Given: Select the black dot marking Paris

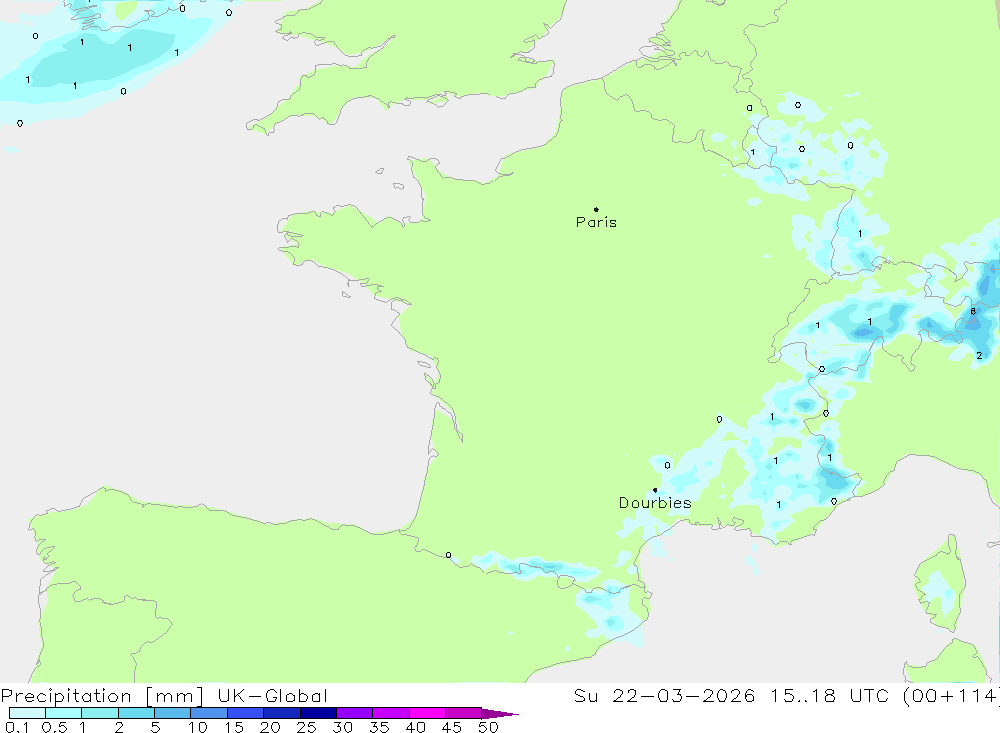Looking at the screenshot, I should click(x=596, y=209).
